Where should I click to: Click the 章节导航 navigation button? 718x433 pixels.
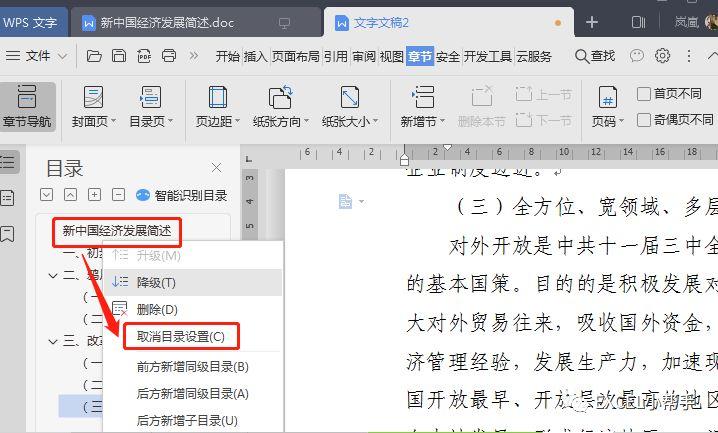[27, 108]
